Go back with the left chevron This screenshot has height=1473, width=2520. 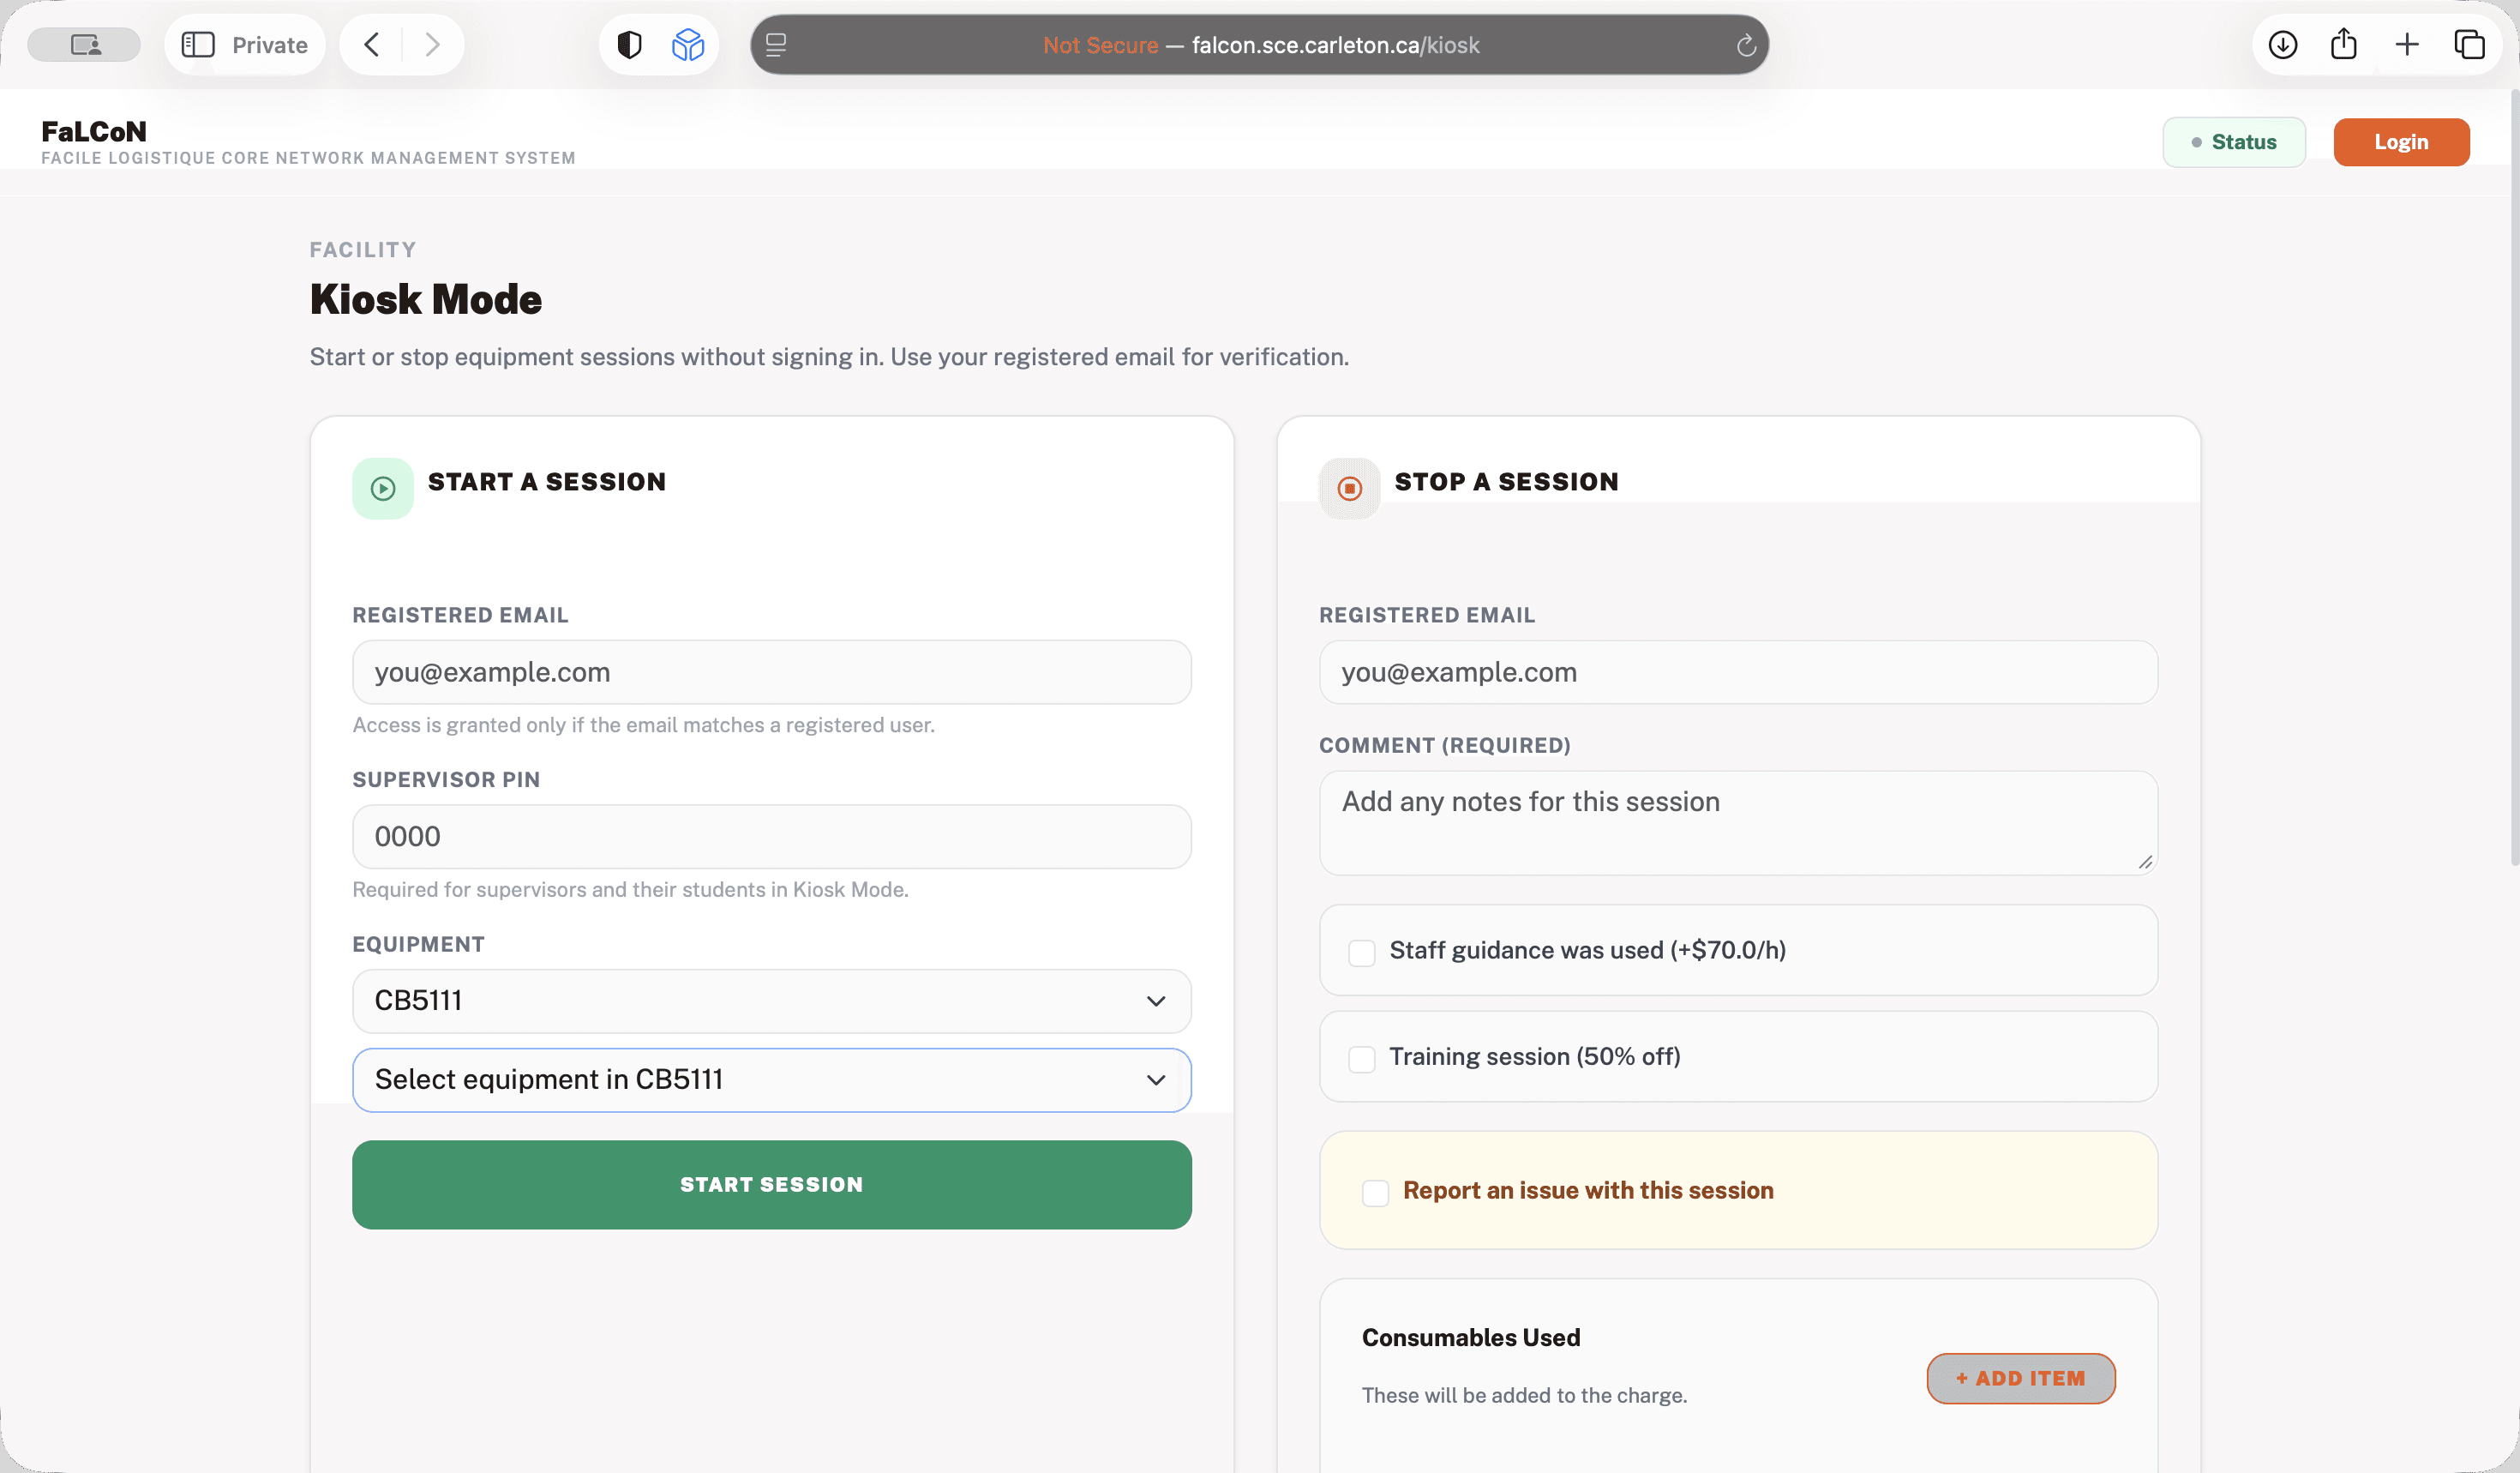click(x=372, y=45)
